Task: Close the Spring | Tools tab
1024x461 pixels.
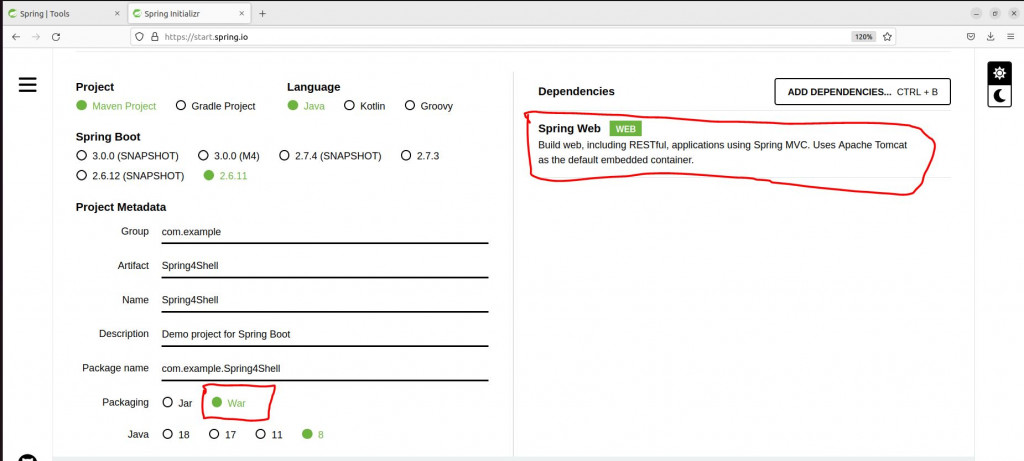Action: 117,13
